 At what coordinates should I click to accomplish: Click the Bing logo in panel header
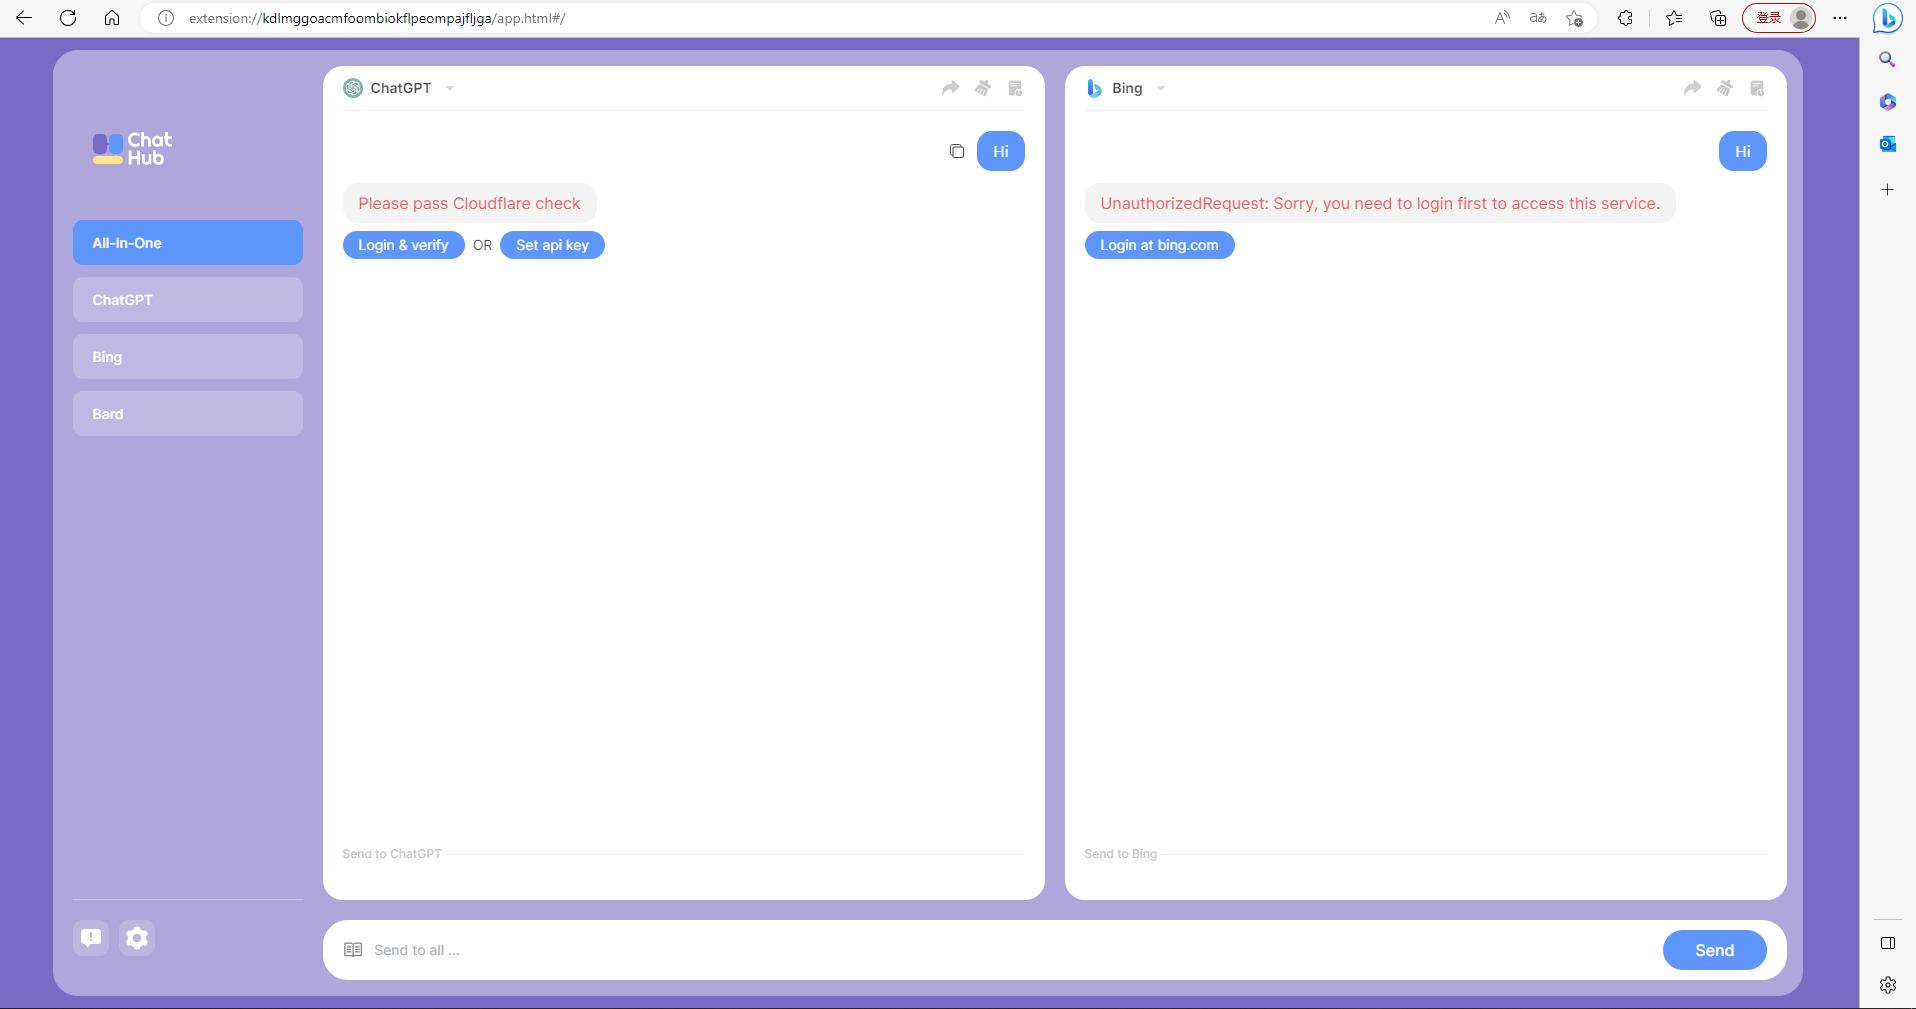coord(1095,88)
